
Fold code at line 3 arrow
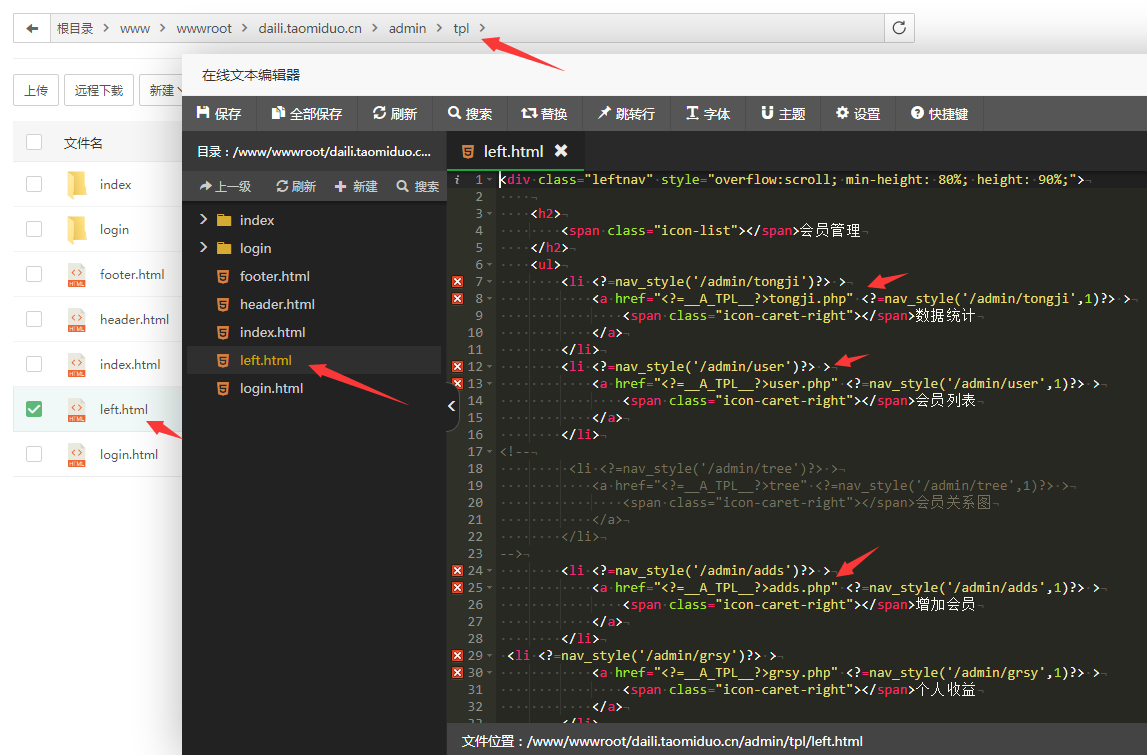[489, 214]
